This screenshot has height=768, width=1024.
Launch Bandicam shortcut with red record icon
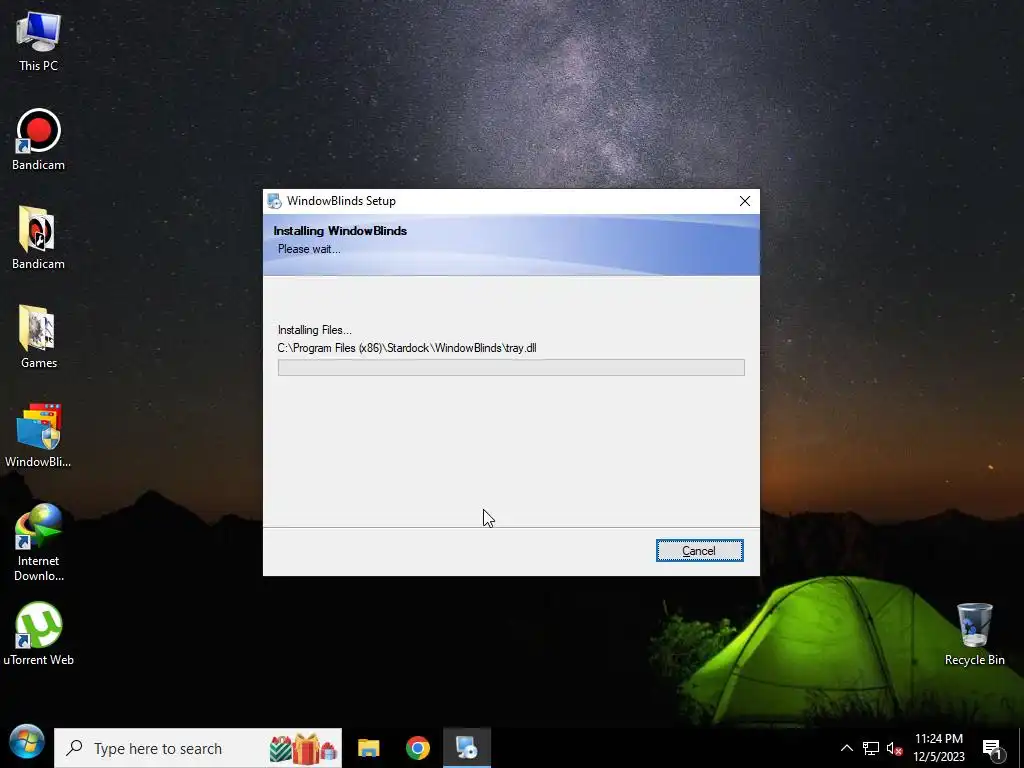tap(38, 140)
